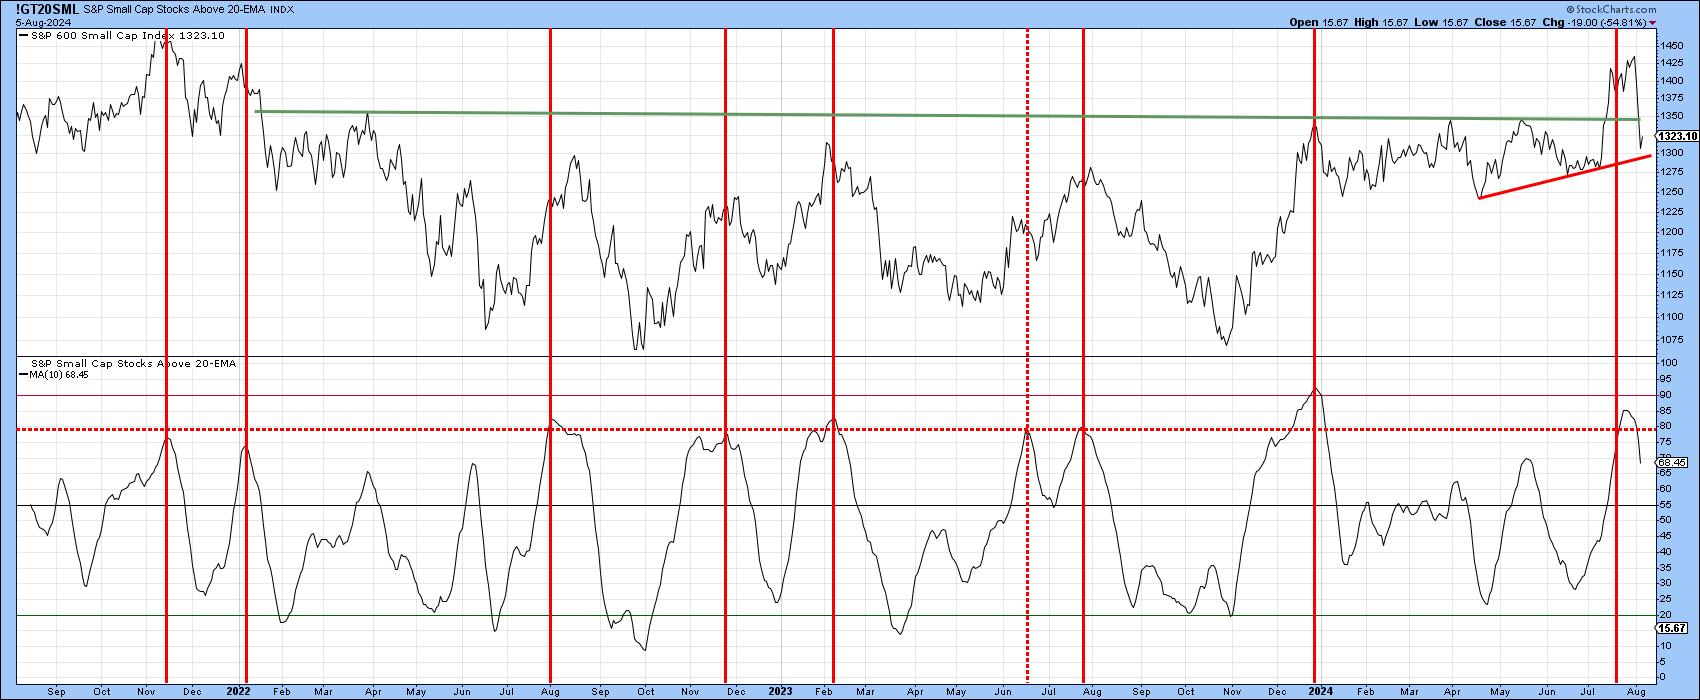This screenshot has height=700, width=1700.
Task: Click the 68.45 value tag on the right axis
Action: [x=1672, y=461]
